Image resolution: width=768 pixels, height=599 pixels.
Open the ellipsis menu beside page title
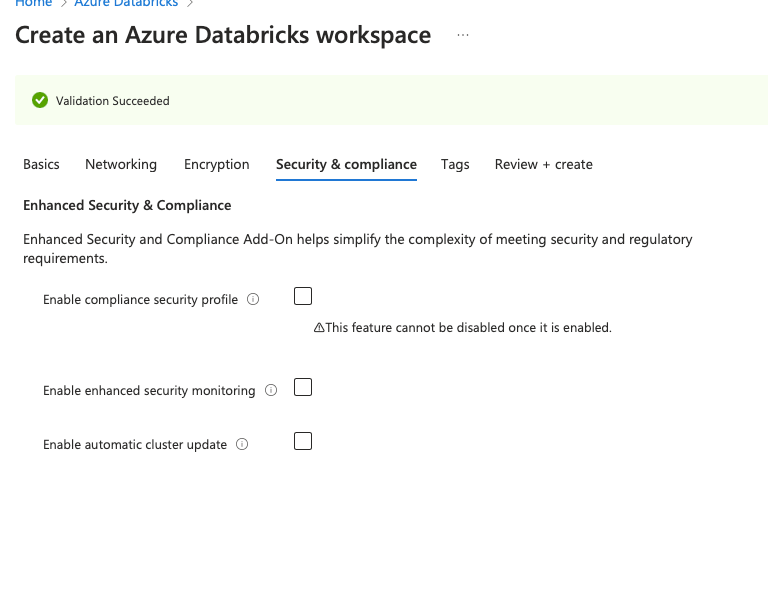point(462,36)
